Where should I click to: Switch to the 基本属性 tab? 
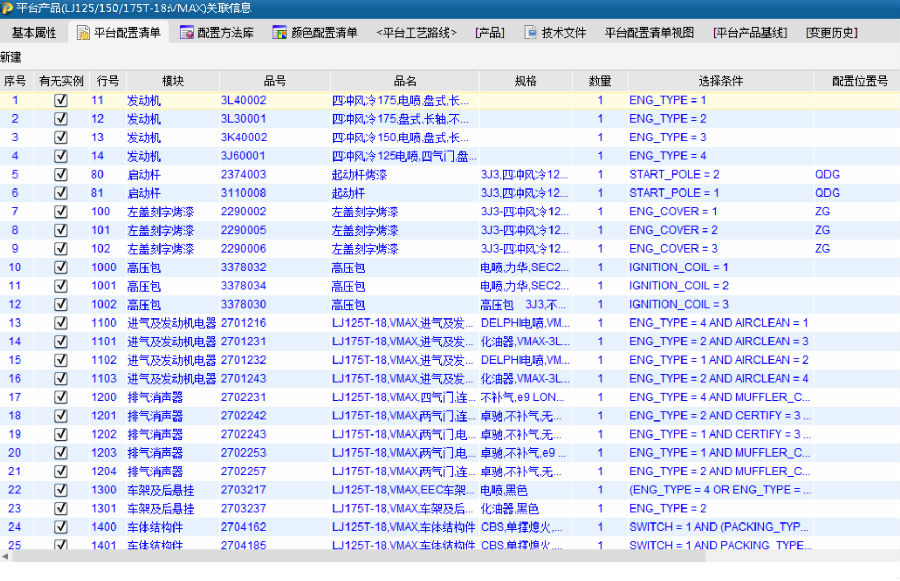(34, 33)
